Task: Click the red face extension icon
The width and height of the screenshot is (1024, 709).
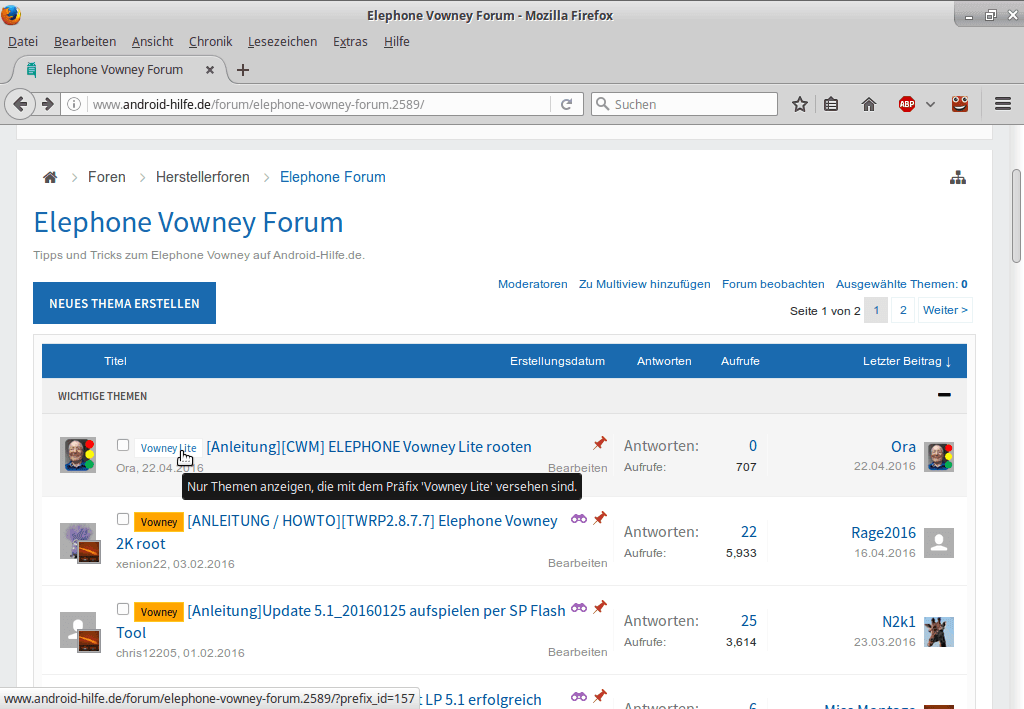Action: click(959, 104)
